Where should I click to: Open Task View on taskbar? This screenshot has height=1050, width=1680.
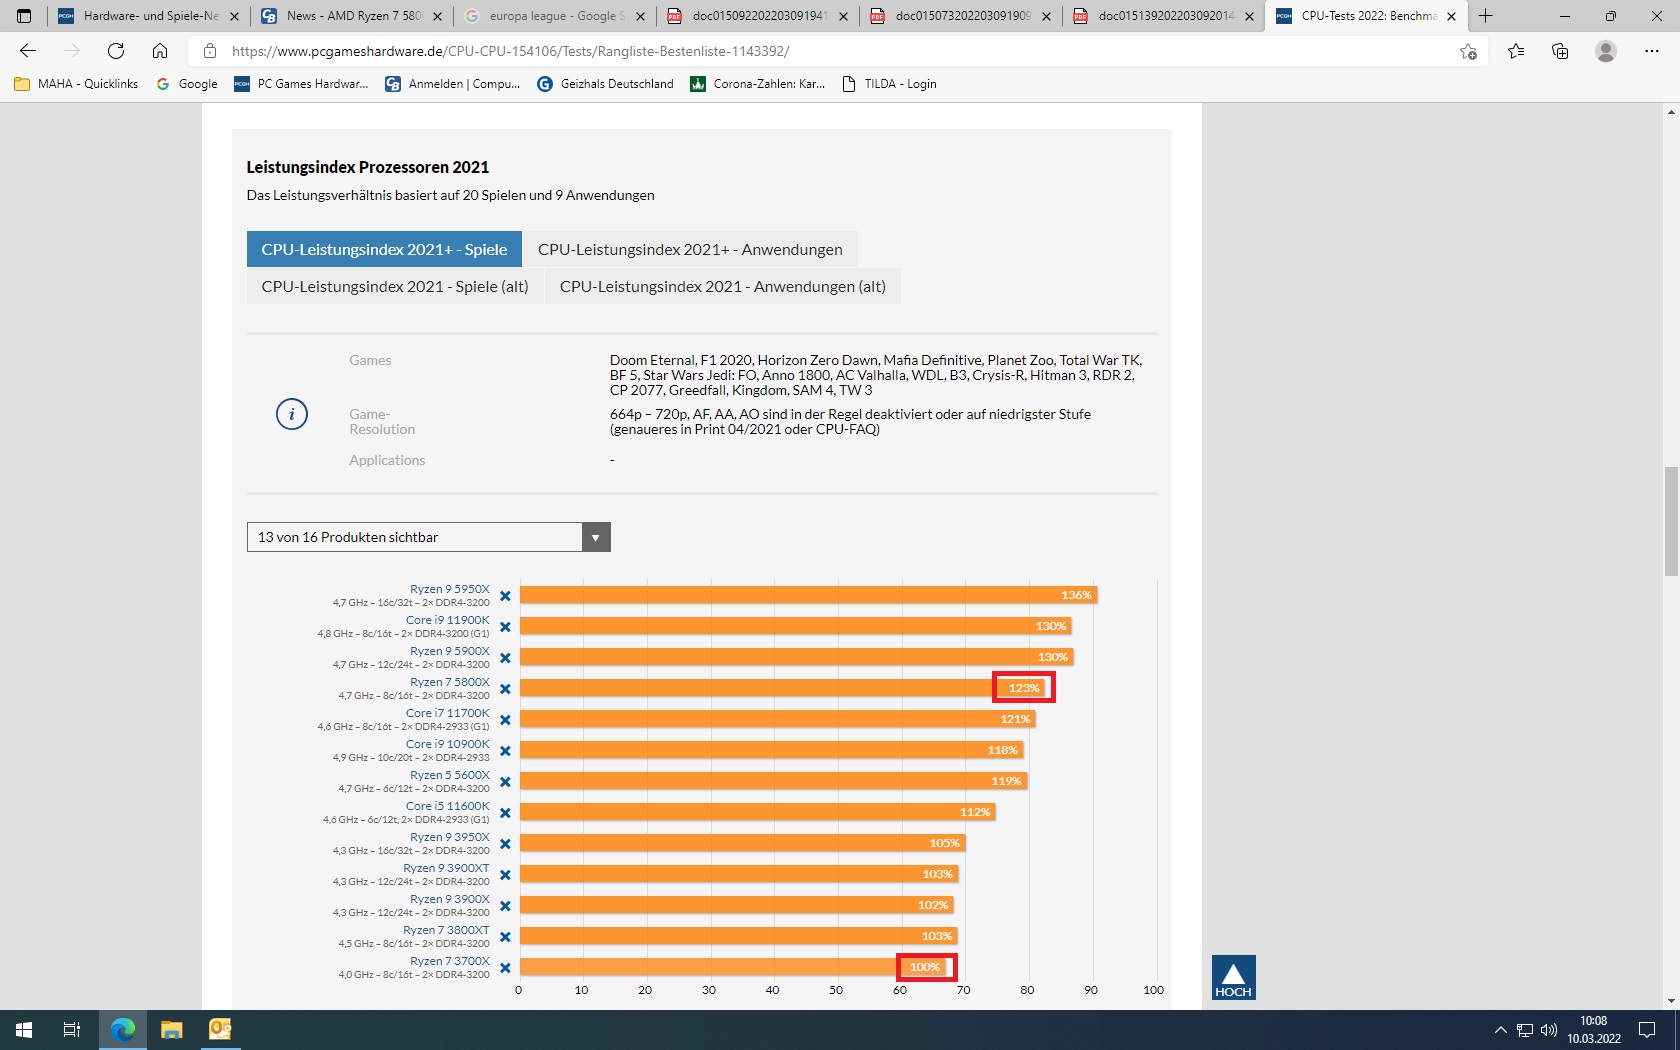pos(72,1030)
